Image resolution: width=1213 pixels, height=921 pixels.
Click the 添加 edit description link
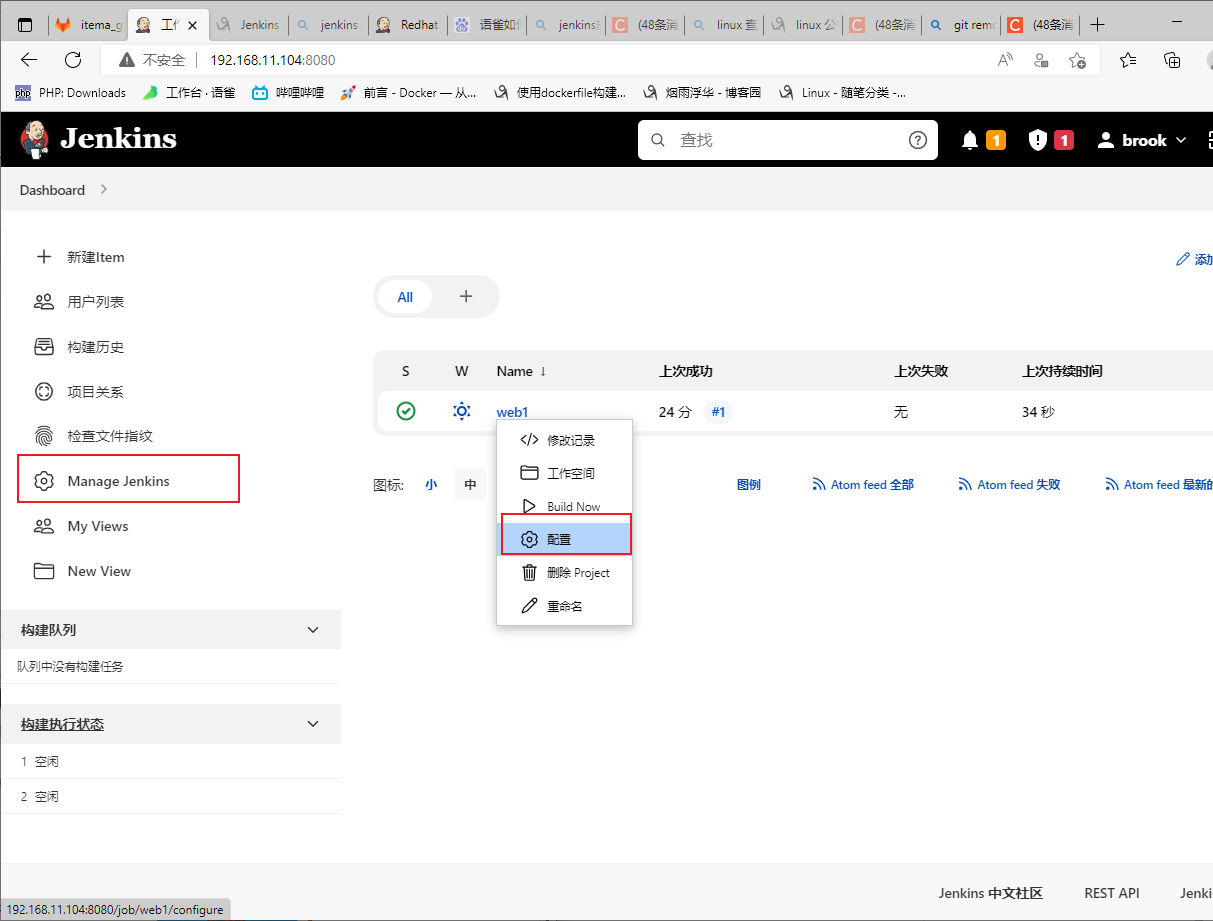point(1194,260)
